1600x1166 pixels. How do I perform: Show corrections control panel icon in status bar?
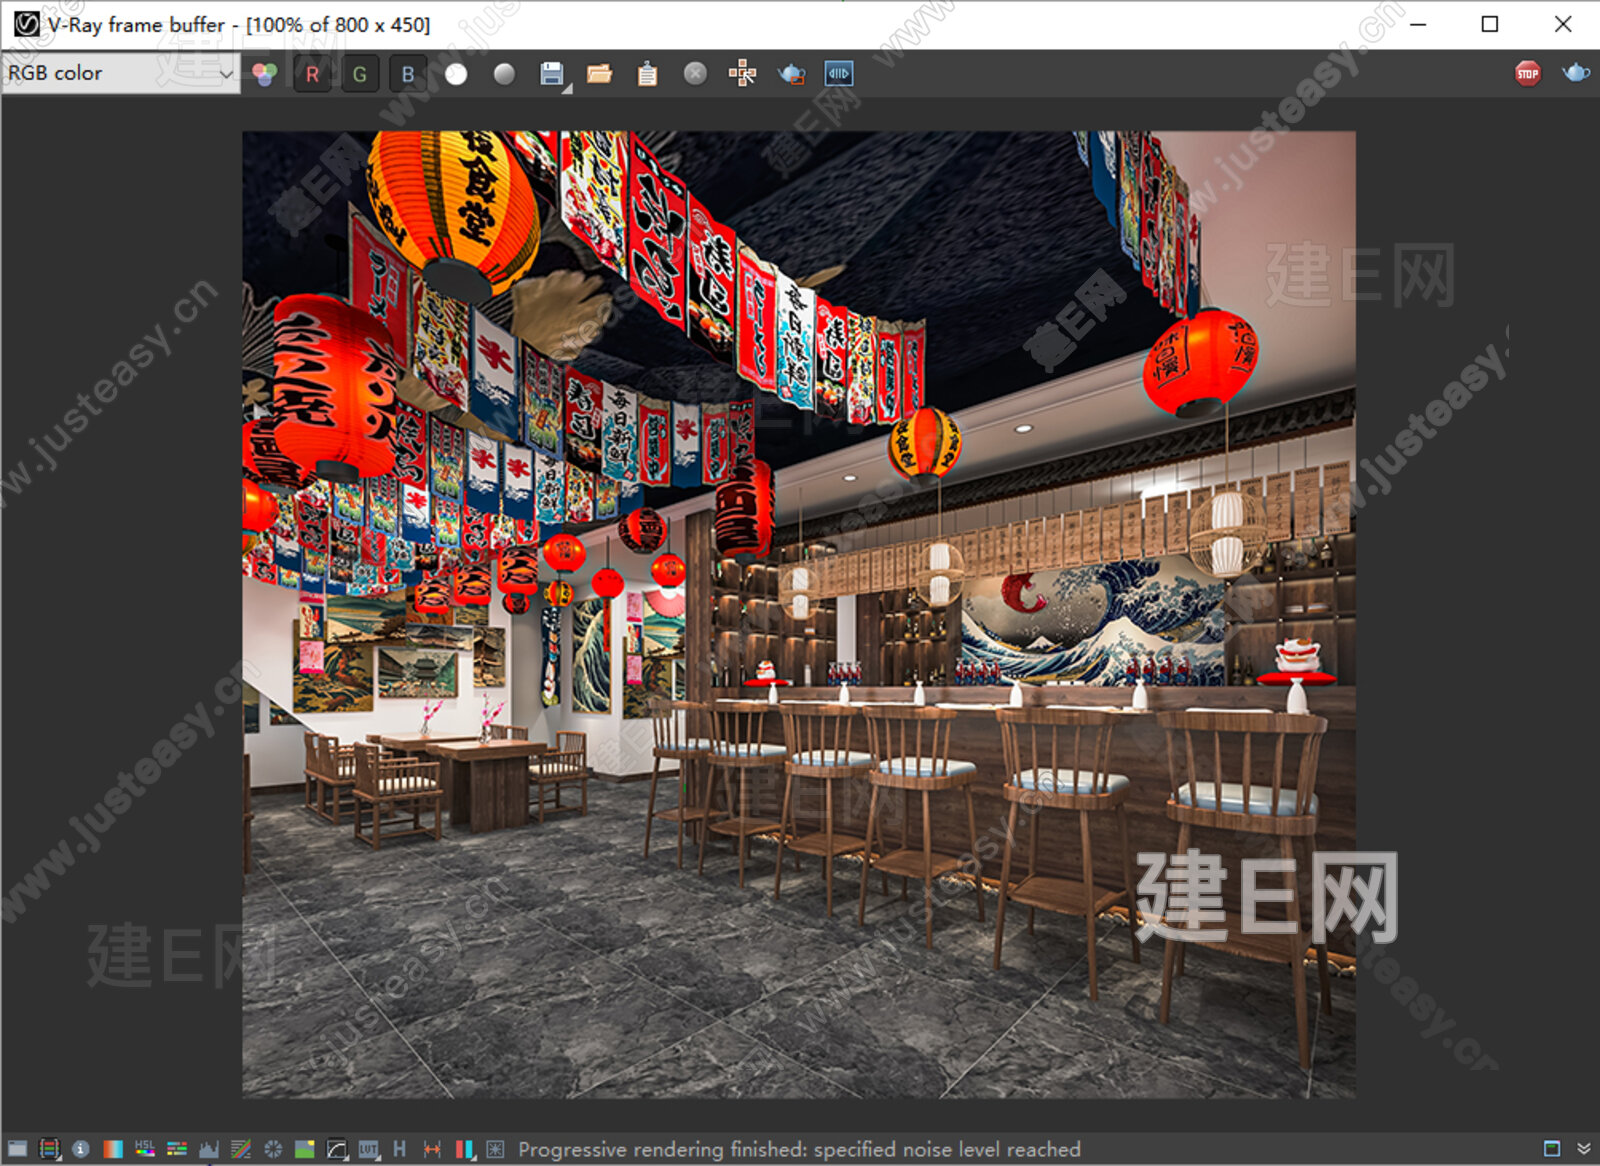pyautogui.click(x=17, y=1149)
